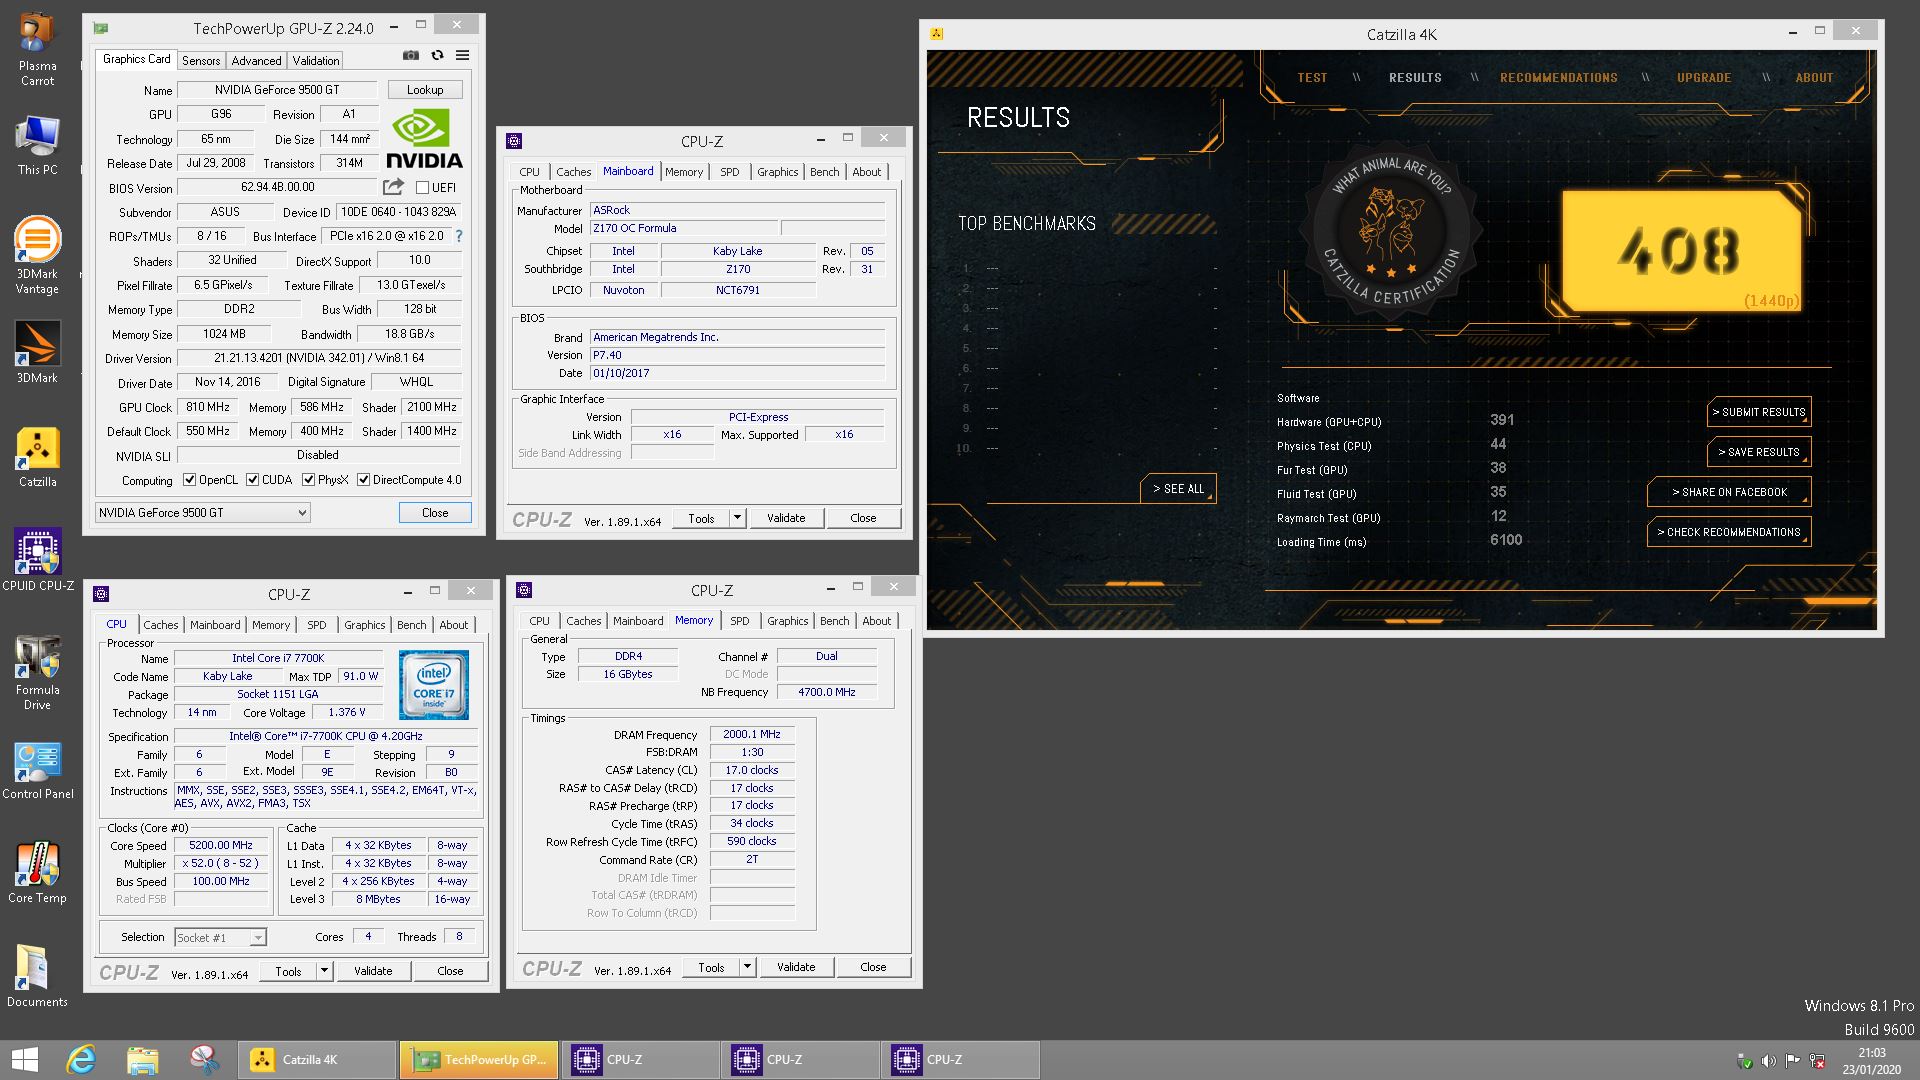Expand Tools dropdown arrow in CPU tab CPU-Z window

(x=324, y=971)
